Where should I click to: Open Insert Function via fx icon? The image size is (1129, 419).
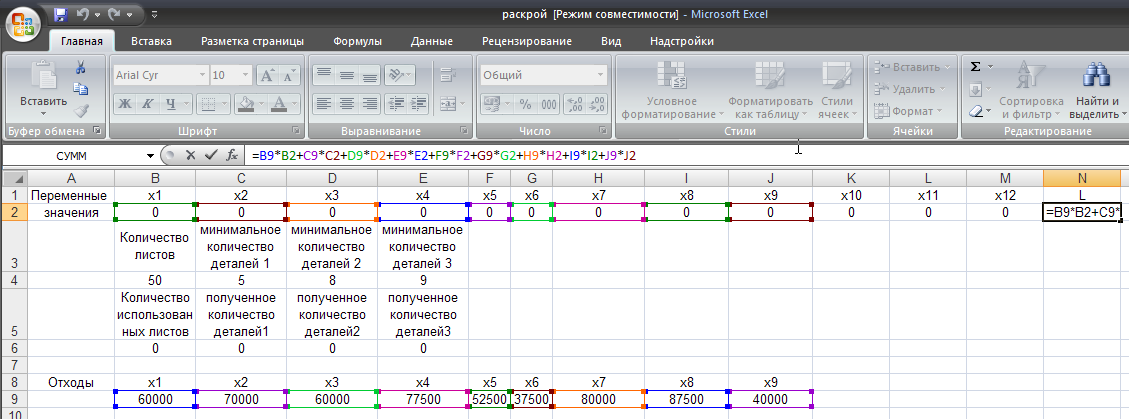[231, 155]
